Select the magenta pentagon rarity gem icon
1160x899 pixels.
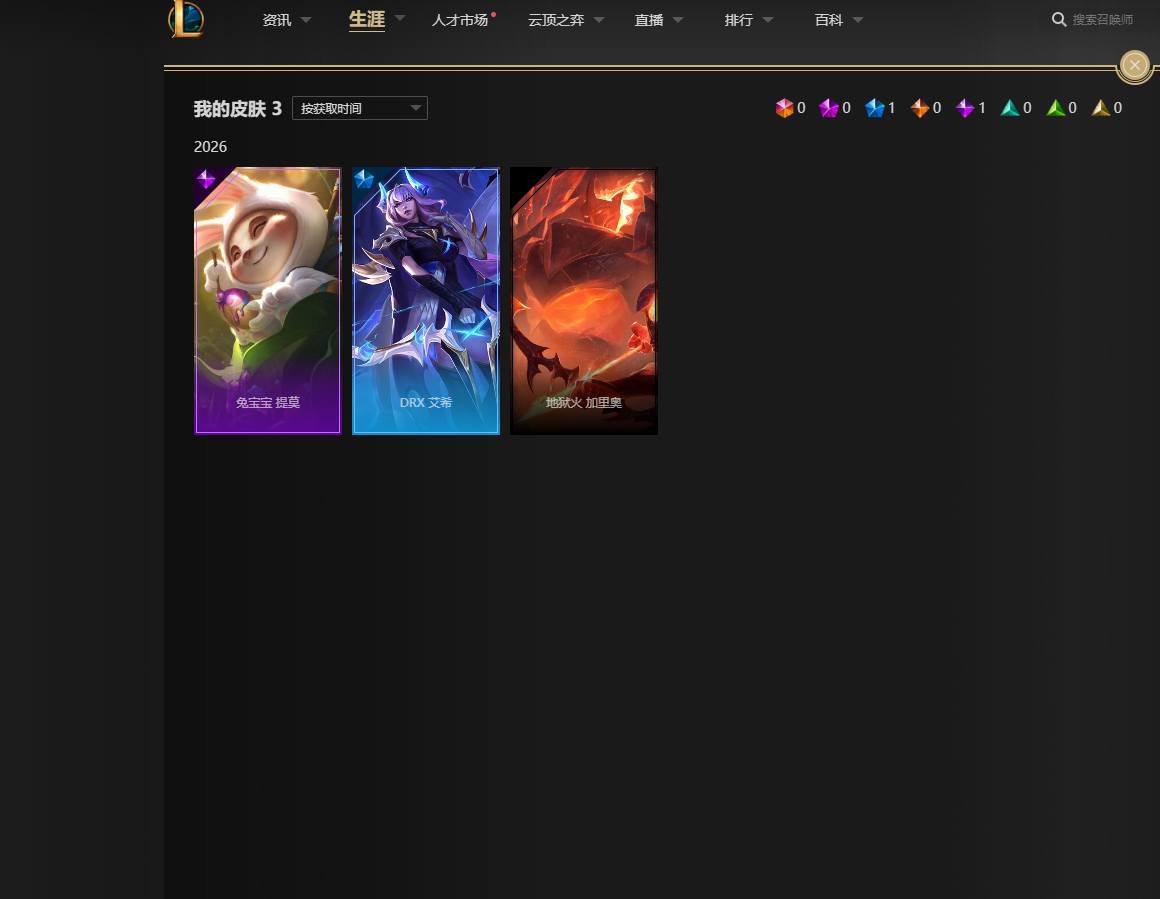click(x=829, y=108)
